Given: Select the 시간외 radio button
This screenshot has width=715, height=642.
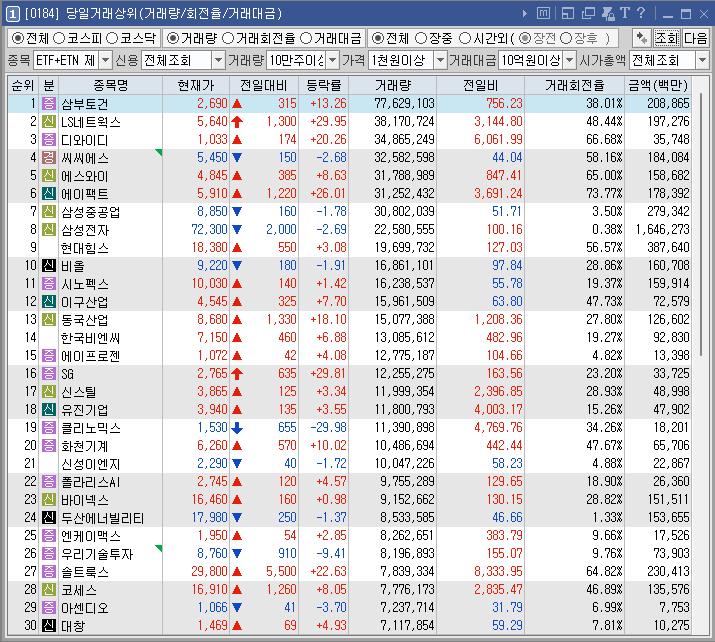Looking at the screenshot, I should (465, 38).
